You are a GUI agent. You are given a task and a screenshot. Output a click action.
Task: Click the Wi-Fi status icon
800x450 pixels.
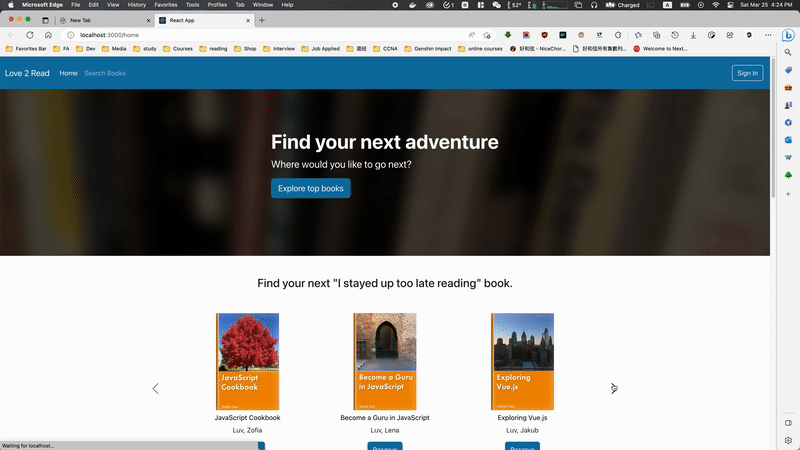pyautogui.click(x=716, y=5)
